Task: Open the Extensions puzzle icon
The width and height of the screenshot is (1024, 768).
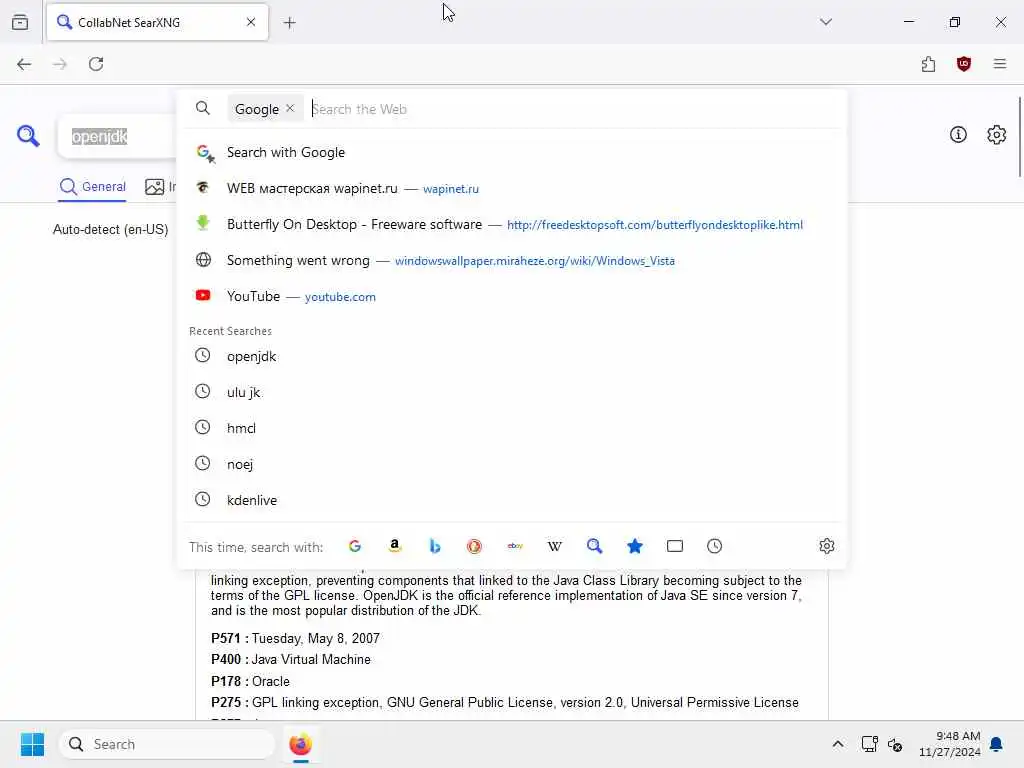Action: (928, 64)
